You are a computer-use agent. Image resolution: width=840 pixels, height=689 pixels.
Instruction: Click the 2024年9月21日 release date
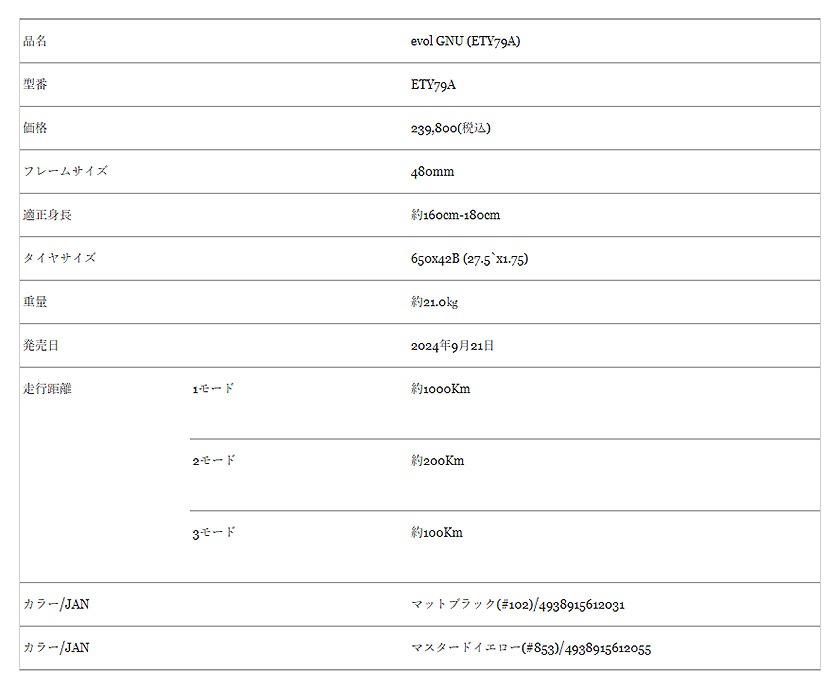(x=452, y=346)
